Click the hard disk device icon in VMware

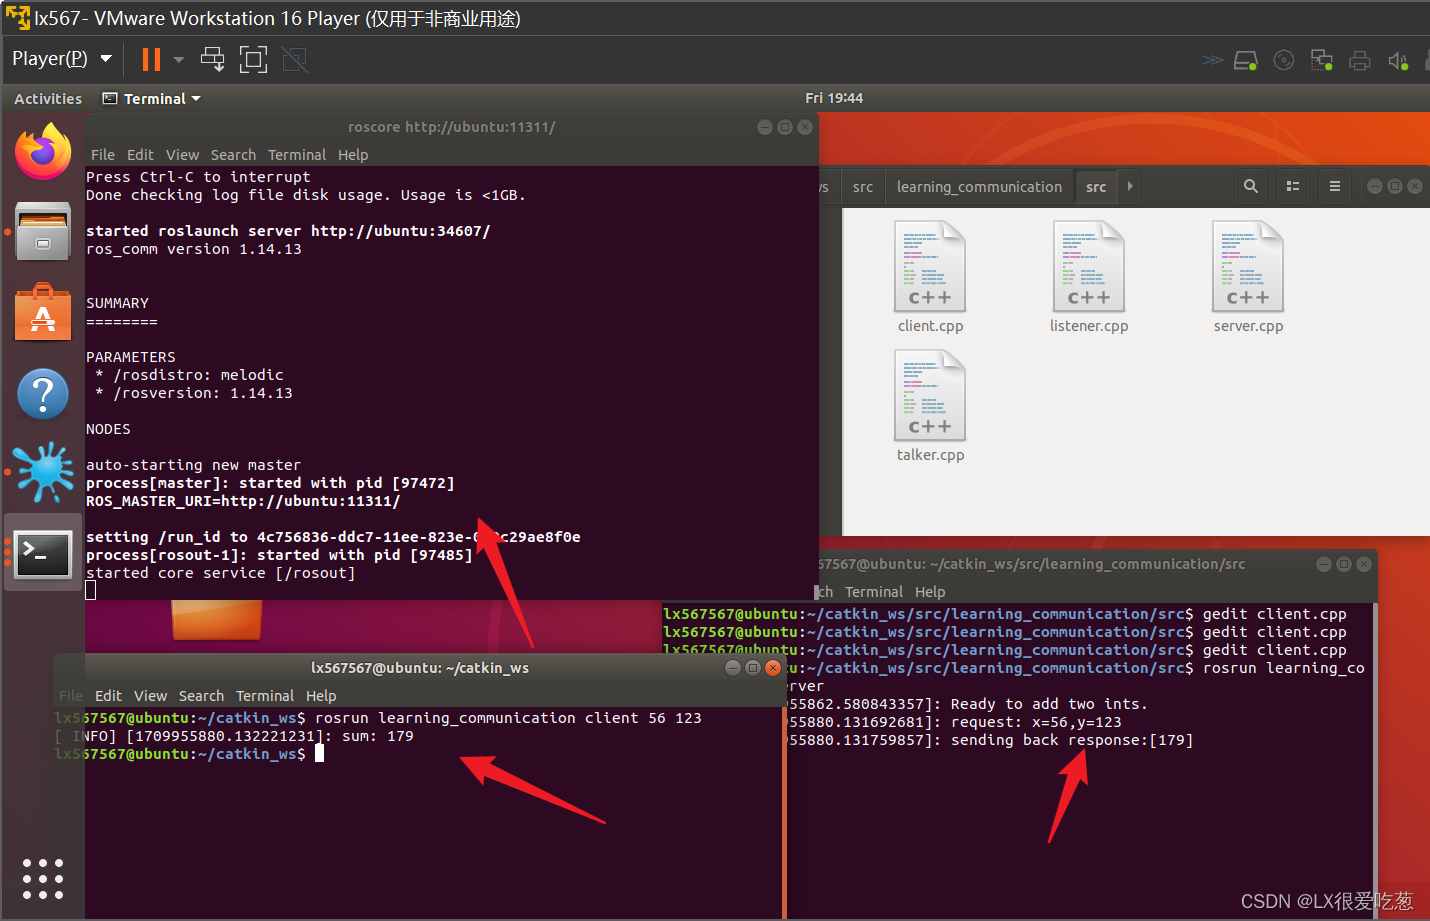(x=1246, y=60)
